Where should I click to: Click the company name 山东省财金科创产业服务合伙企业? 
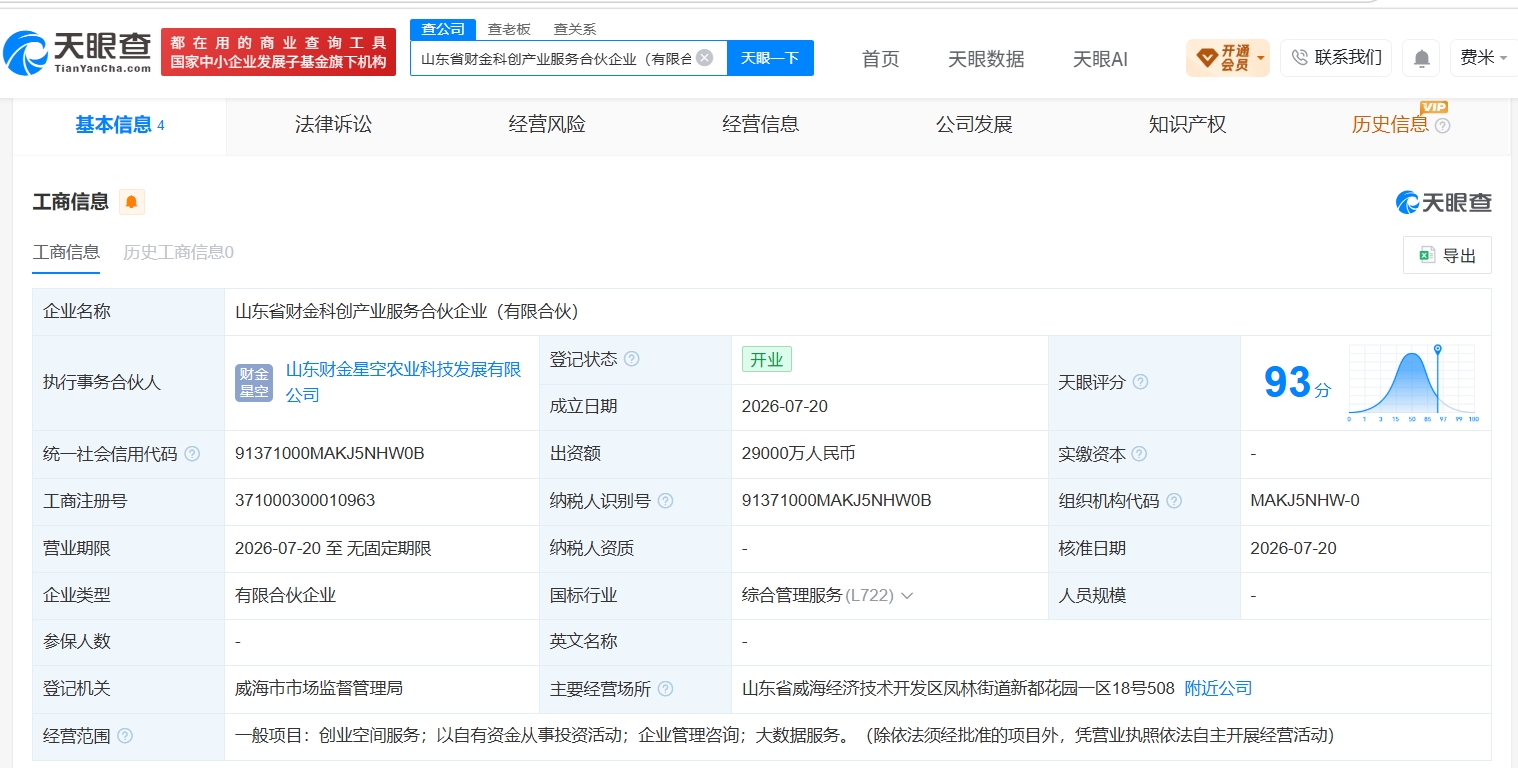[x=407, y=312]
